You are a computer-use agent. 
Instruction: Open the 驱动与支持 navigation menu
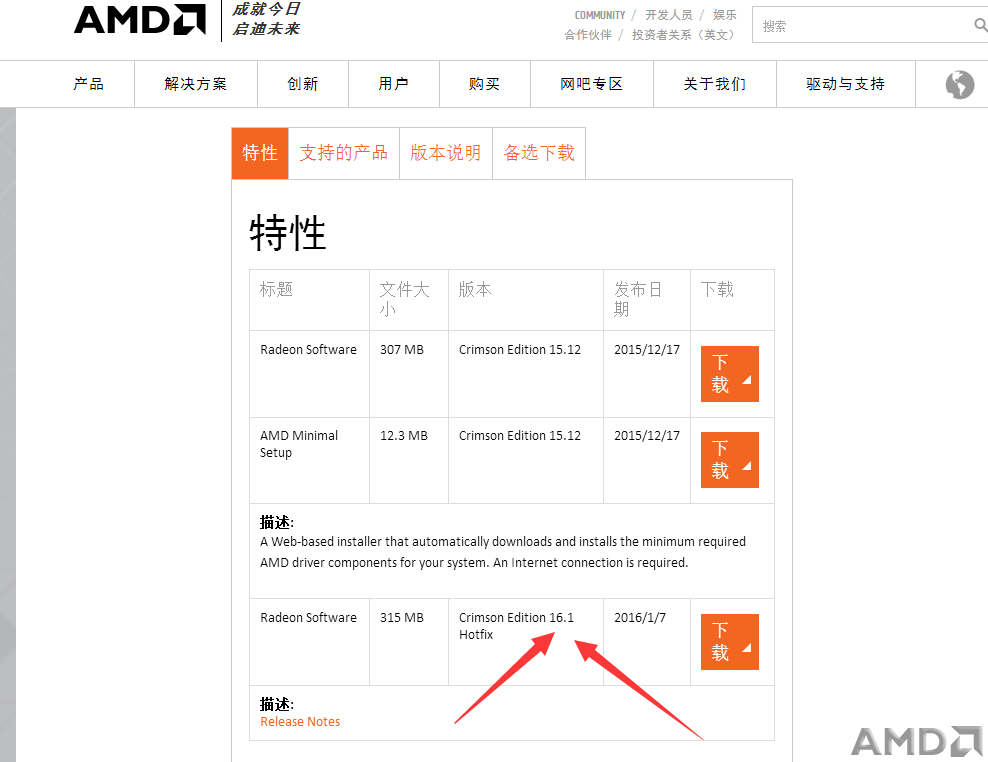[x=846, y=84]
